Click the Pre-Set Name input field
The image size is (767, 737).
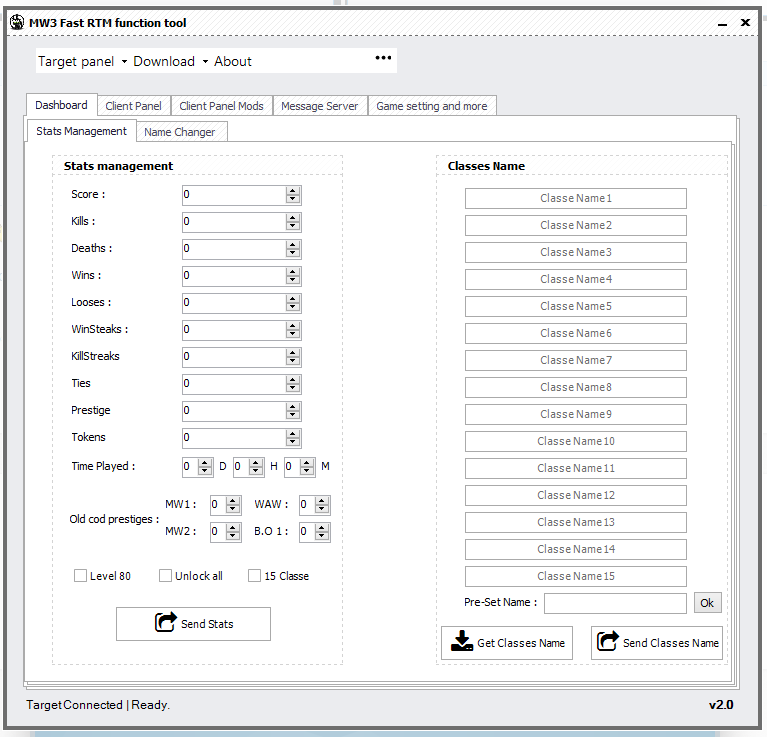615,603
